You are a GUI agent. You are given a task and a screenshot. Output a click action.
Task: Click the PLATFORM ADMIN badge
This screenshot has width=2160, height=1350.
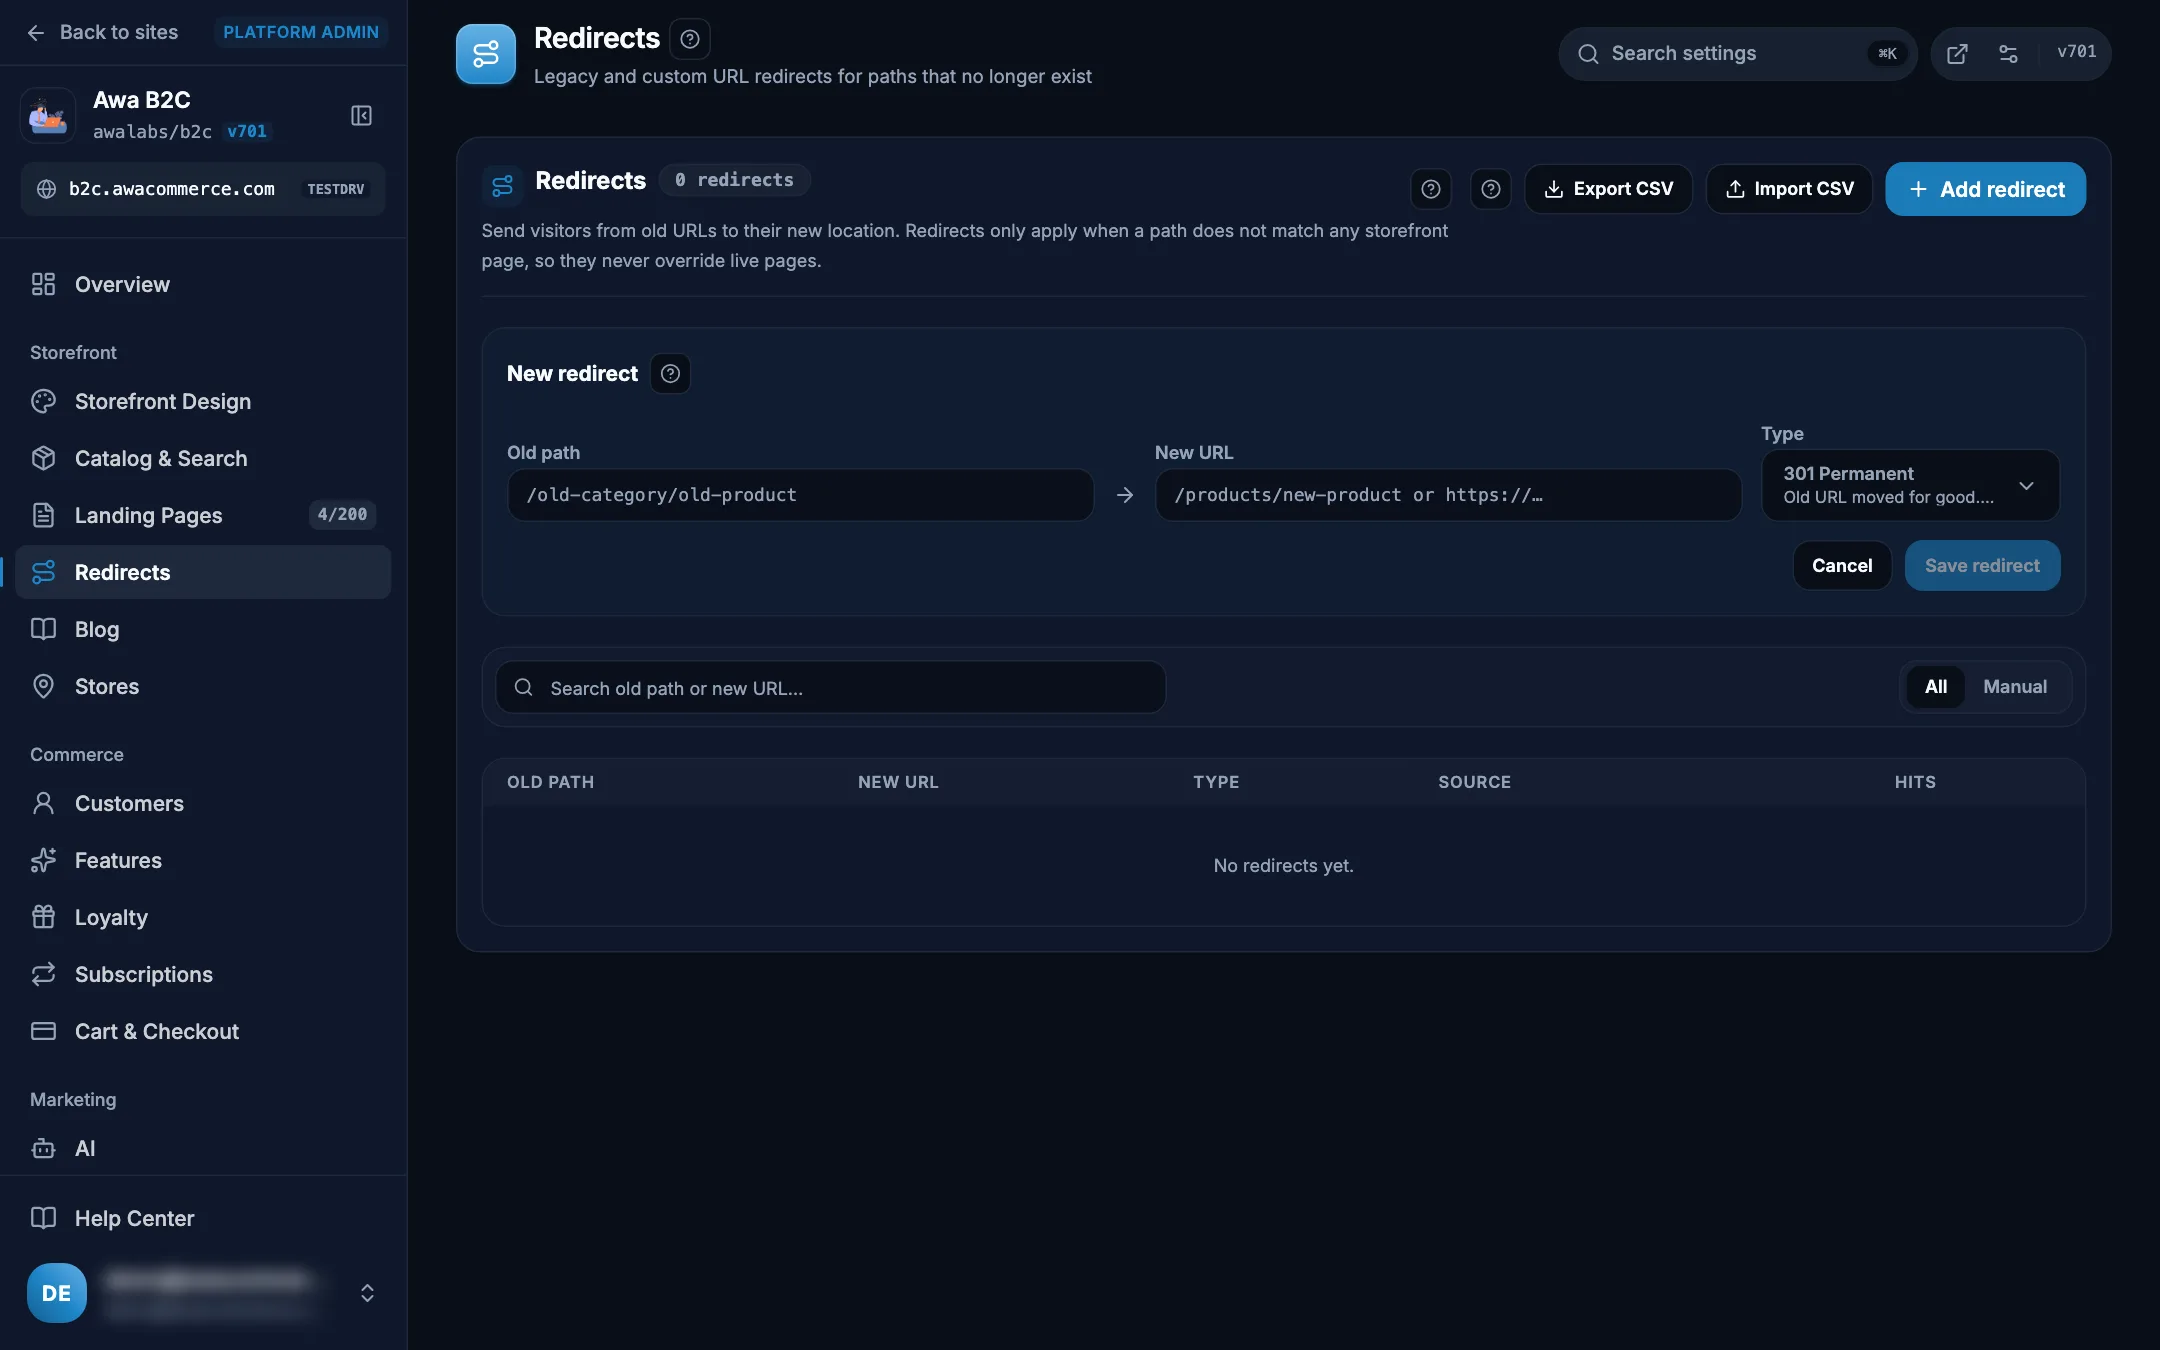[301, 32]
